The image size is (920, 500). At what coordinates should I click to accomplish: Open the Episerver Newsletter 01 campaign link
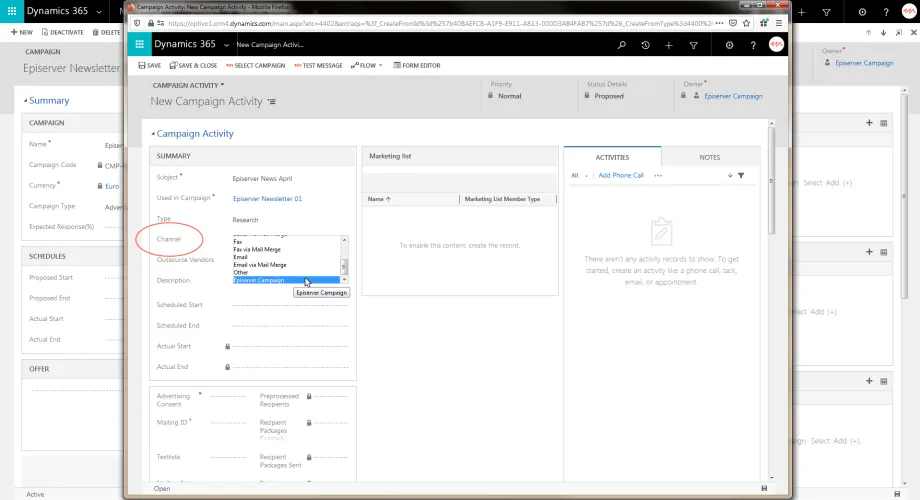click(268, 198)
